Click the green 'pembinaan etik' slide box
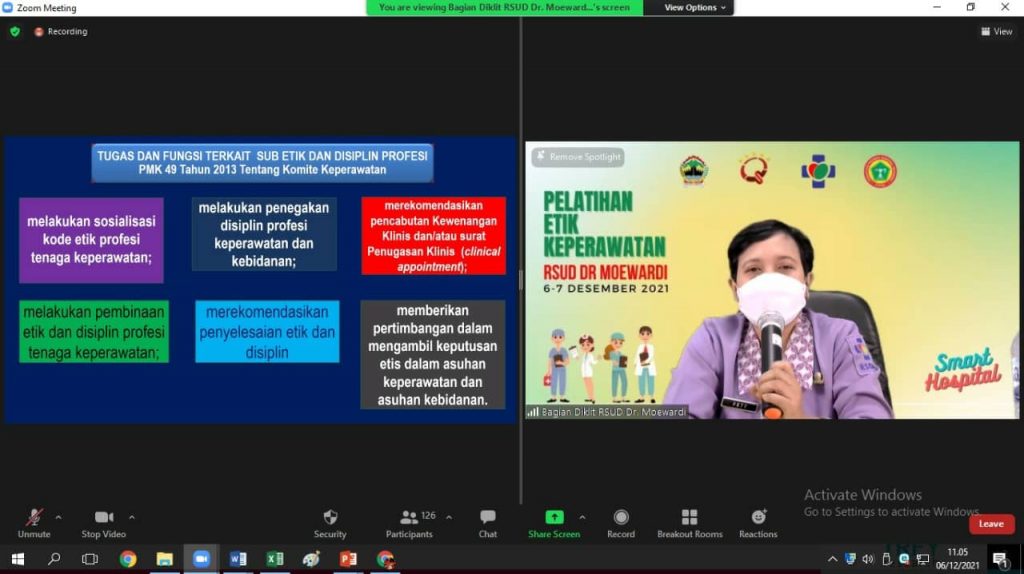1024x574 pixels. coord(94,332)
